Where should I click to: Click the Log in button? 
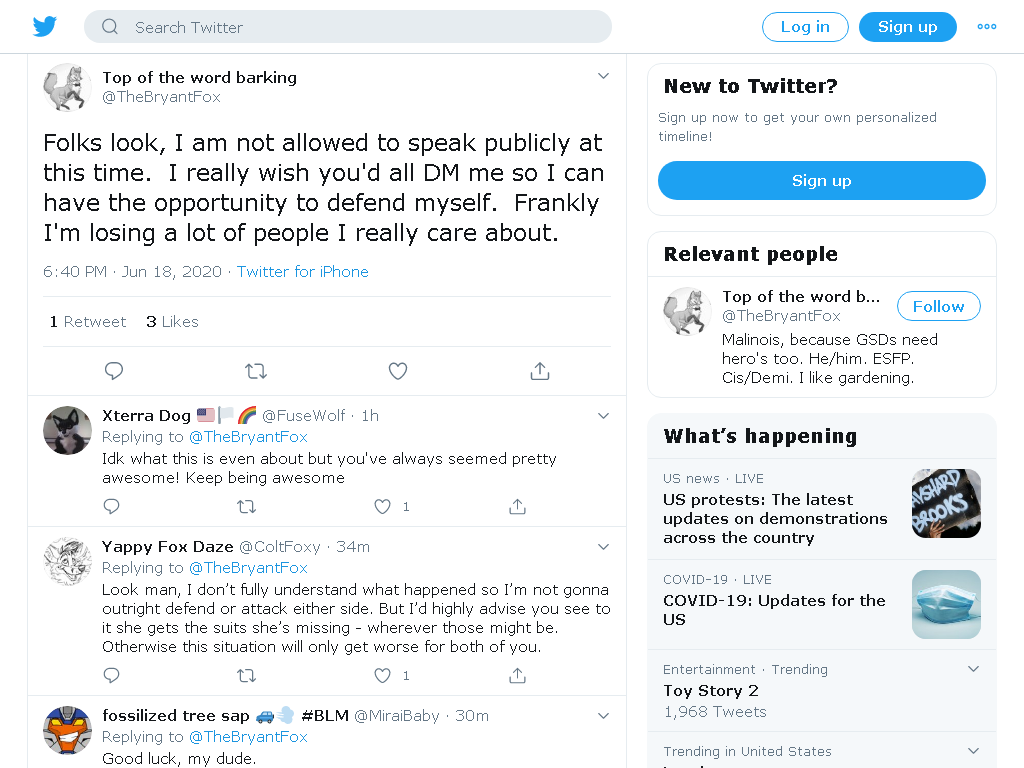[805, 27]
